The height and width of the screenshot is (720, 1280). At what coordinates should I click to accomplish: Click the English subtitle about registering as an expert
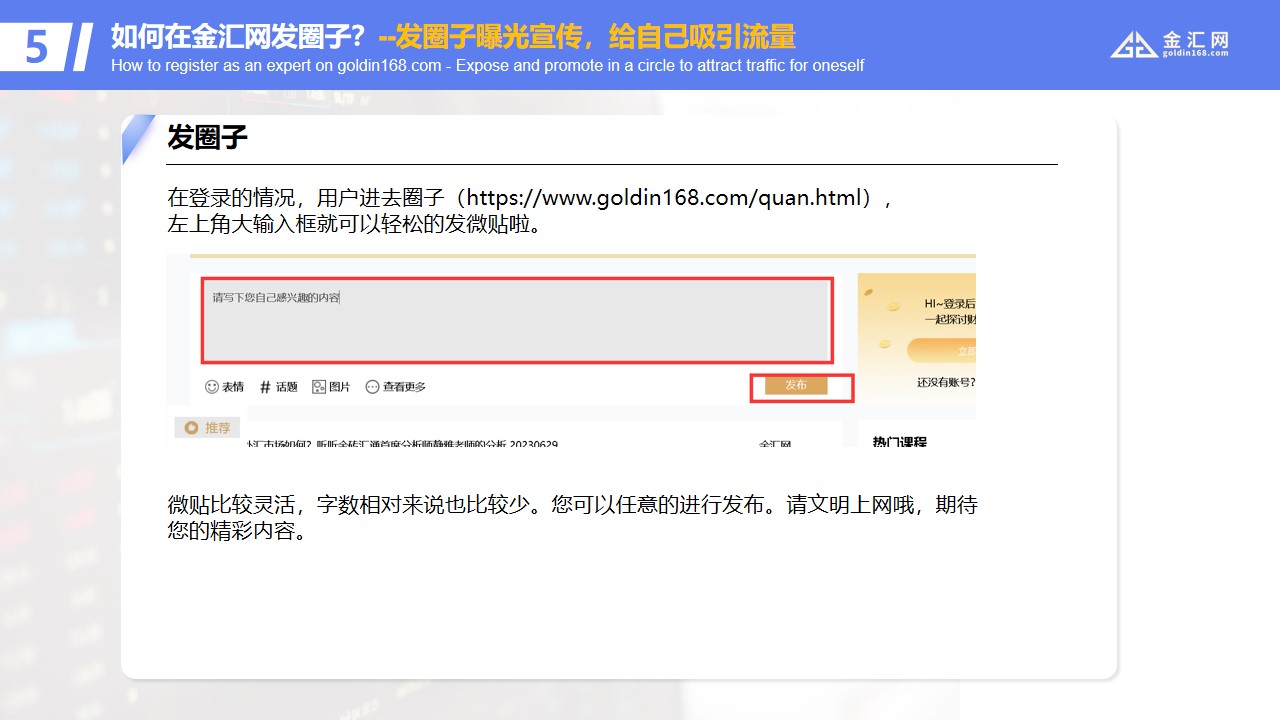click(488, 66)
